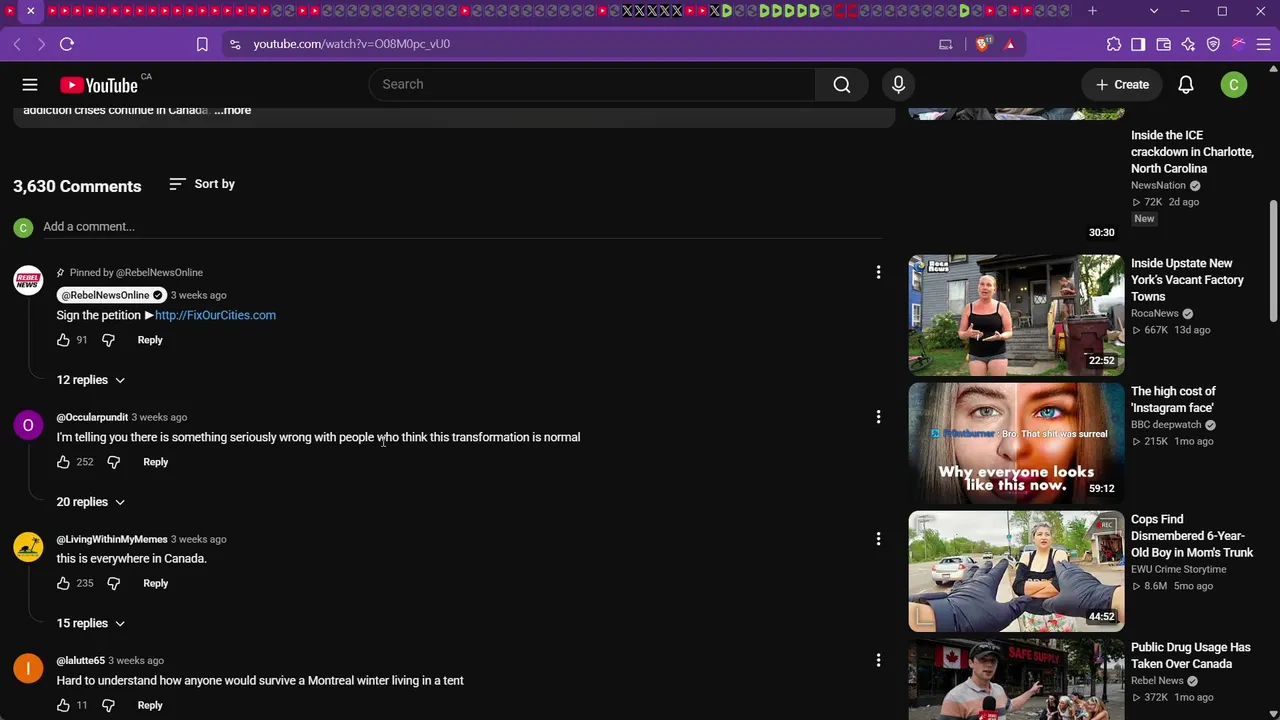Click the Add a comment field
Image resolution: width=1280 pixels, height=720 pixels.
point(462,227)
